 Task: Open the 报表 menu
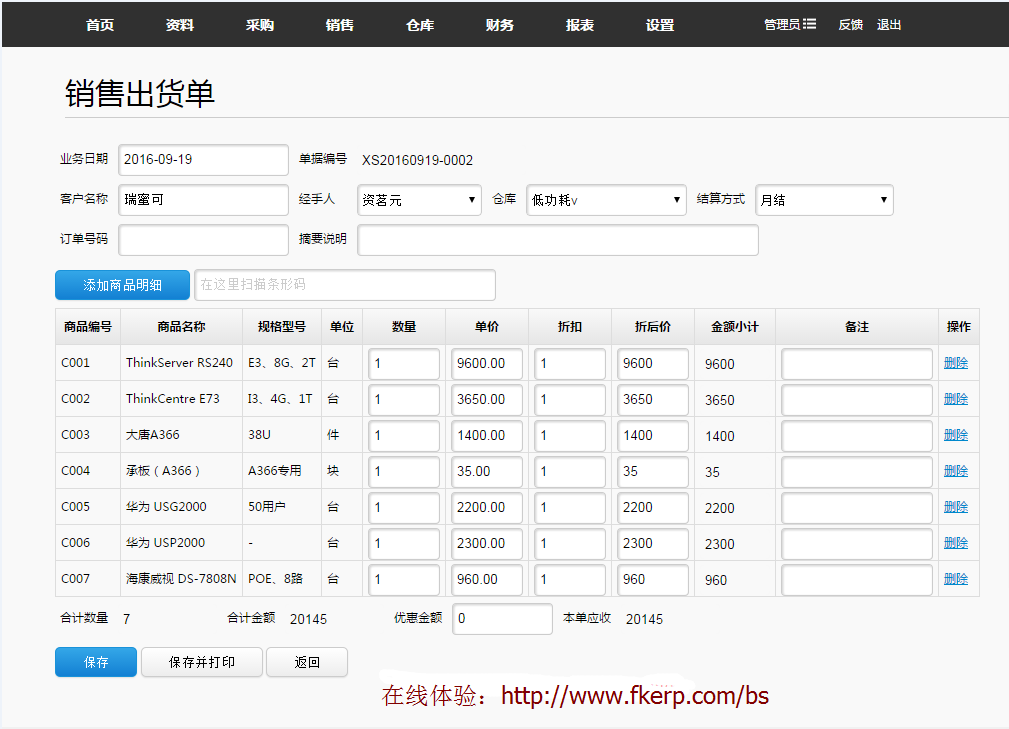(580, 24)
